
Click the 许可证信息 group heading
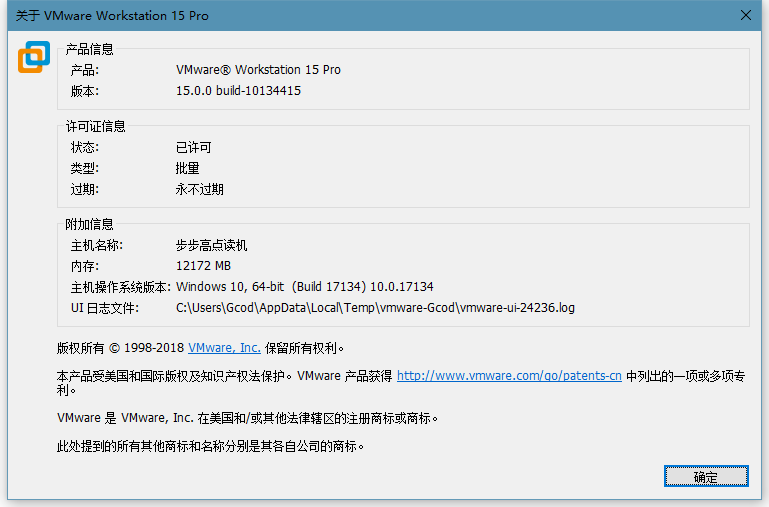pos(96,127)
